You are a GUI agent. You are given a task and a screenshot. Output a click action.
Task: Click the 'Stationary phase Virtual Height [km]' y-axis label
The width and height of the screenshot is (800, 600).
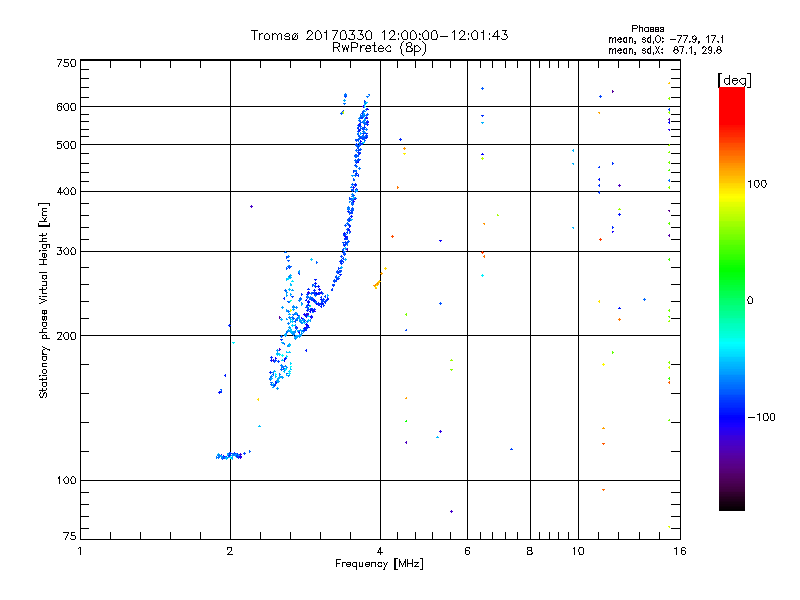(43, 301)
